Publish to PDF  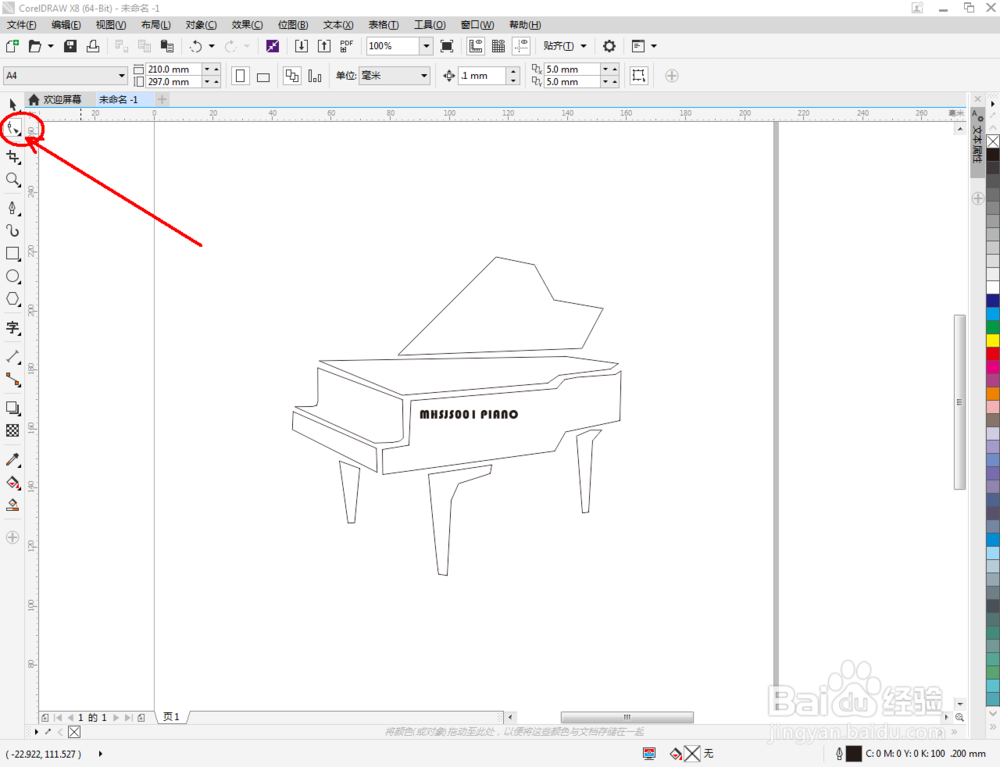[x=346, y=46]
